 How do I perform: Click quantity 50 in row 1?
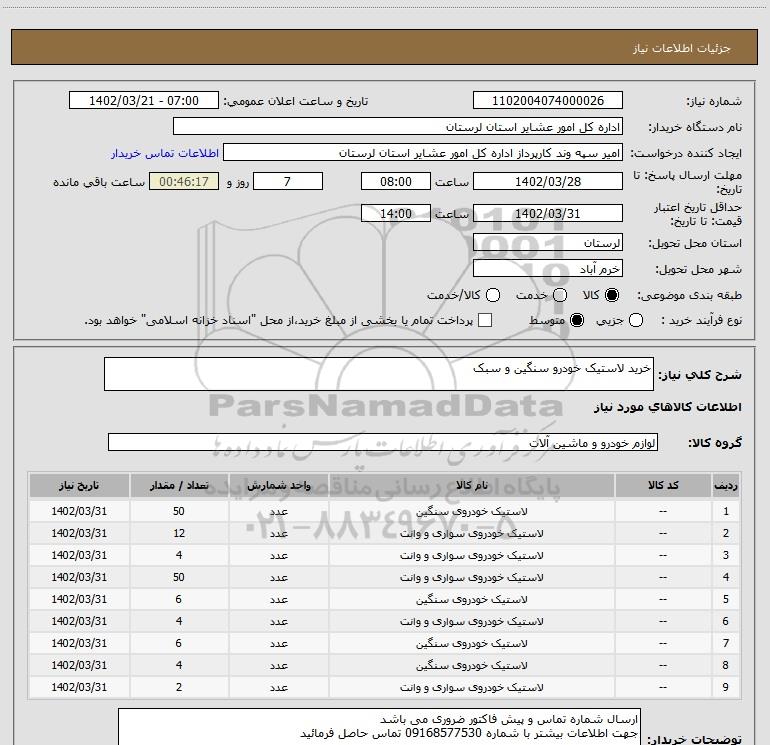click(x=179, y=511)
